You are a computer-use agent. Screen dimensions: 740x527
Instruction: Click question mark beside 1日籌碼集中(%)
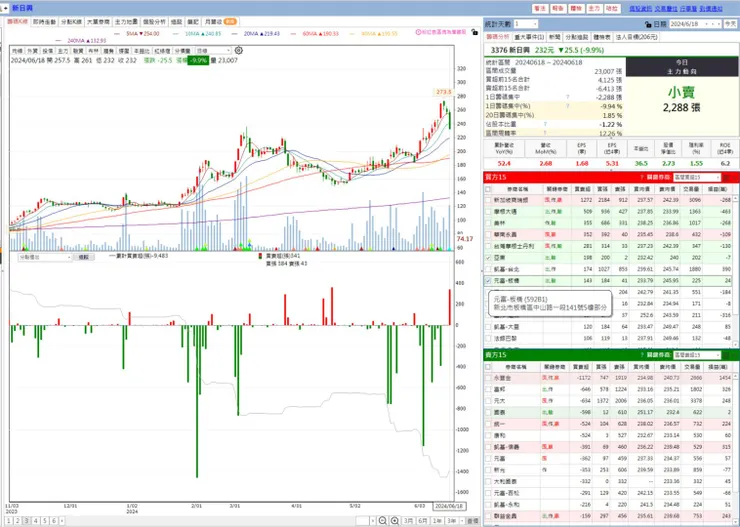[x=568, y=106]
